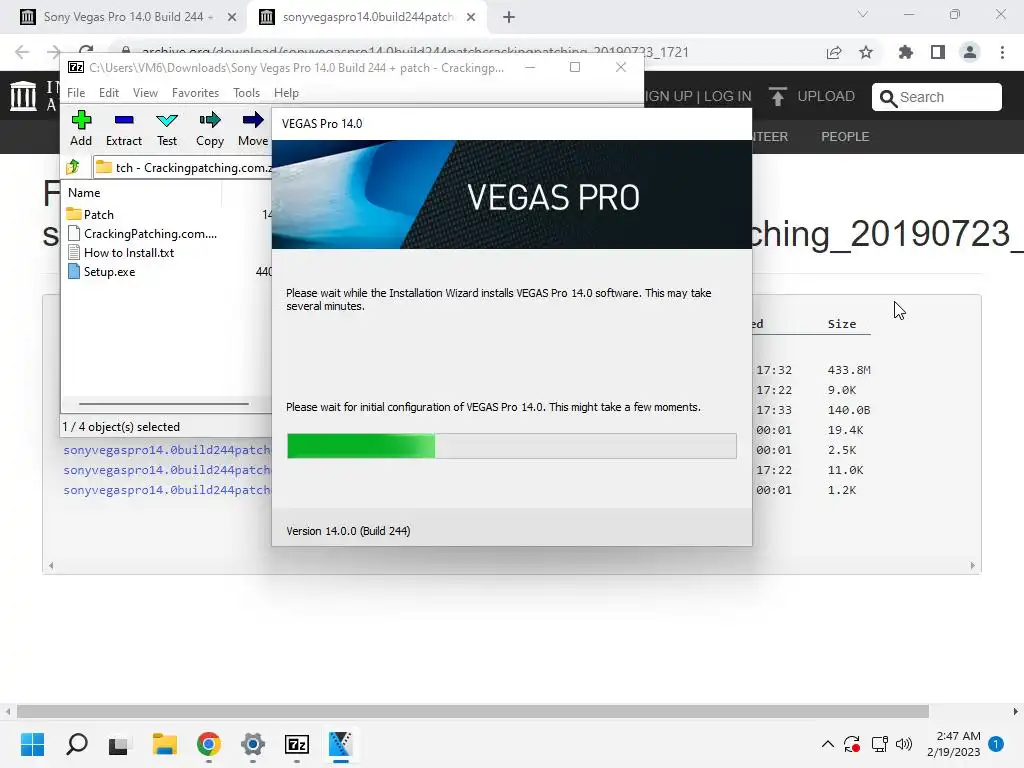This screenshot has height=768, width=1024.
Task: Close the Sony Vegas Pro 14.0 browser tab
Action: [x=232, y=18]
